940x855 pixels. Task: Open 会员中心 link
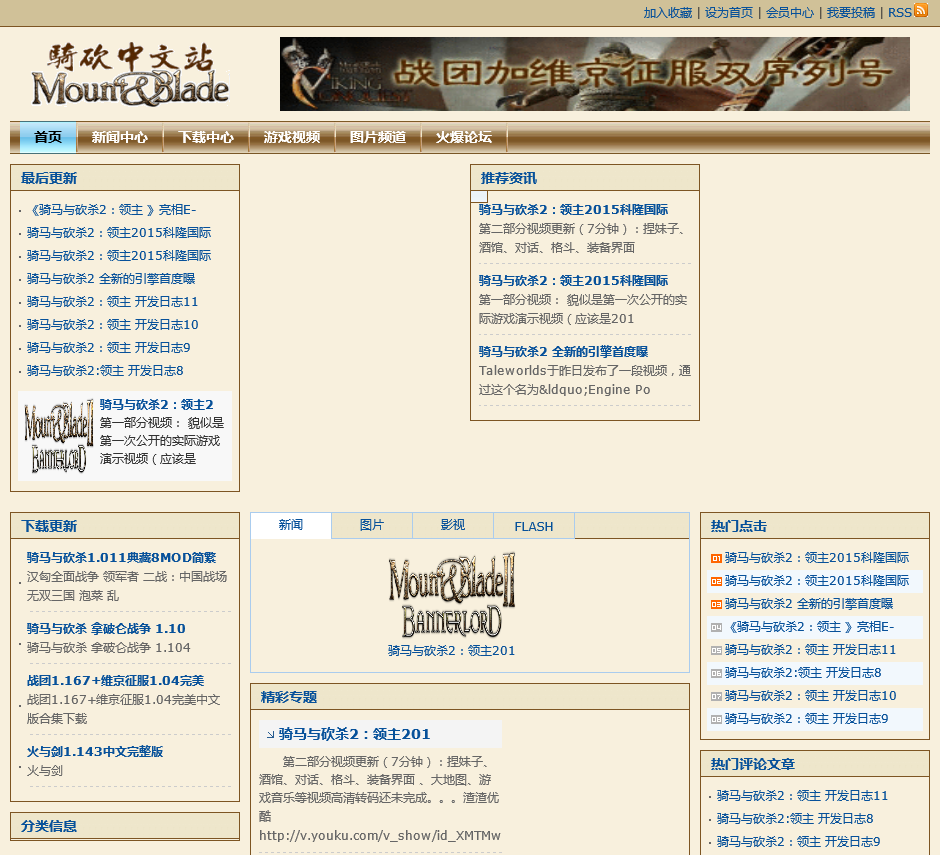pyautogui.click(x=790, y=13)
